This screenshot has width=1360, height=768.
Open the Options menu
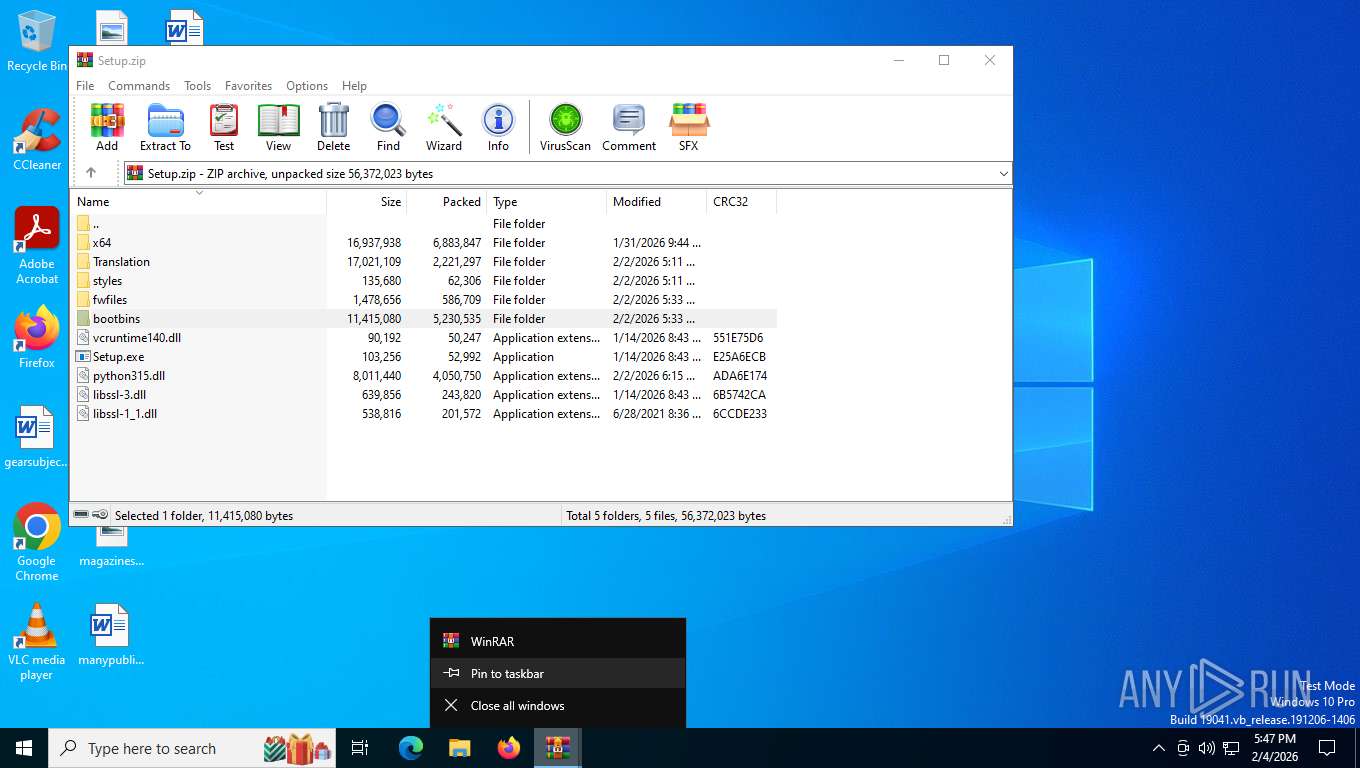click(x=307, y=86)
